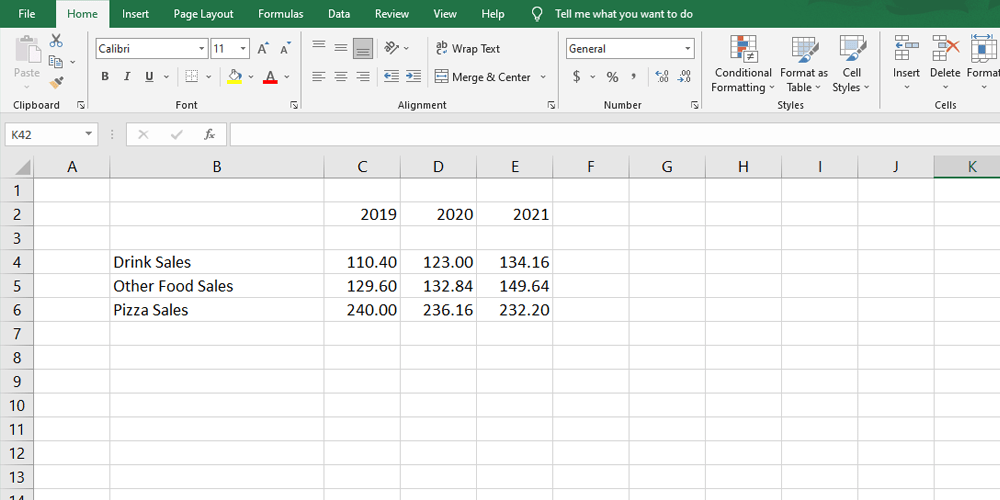Open Font dialog launcher
The width and height of the screenshot is (1000, 500).
(294, 105)
